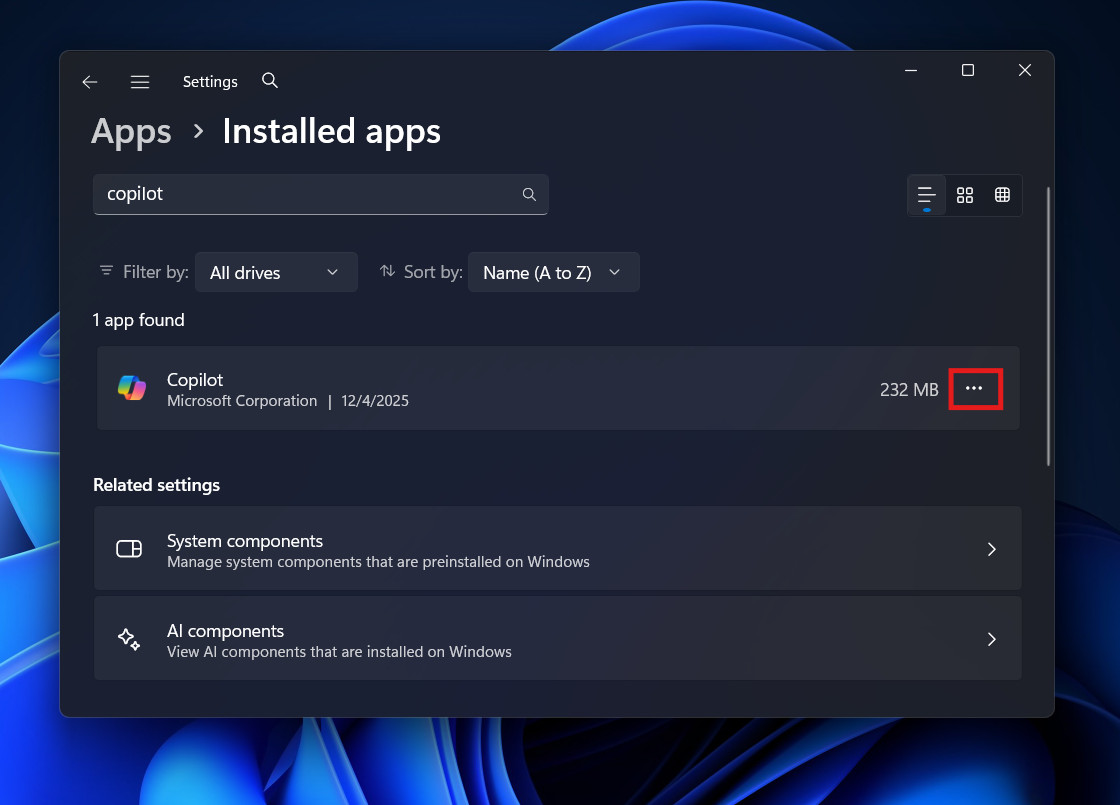Click inside the copilot search field
1120x805 pixels.
[x=310, y=194]
